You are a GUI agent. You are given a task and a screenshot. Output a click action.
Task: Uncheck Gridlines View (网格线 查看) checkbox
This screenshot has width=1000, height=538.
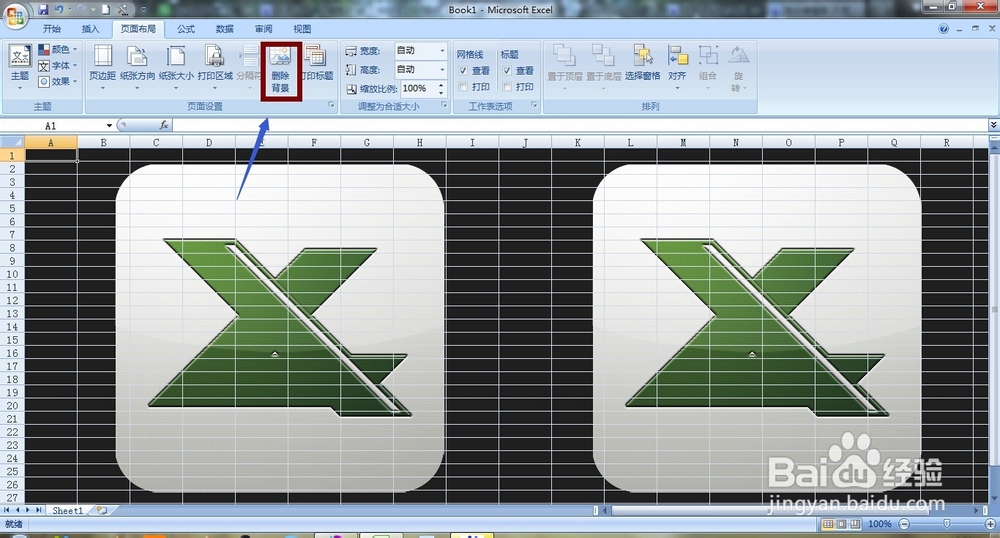coord(464,71)
